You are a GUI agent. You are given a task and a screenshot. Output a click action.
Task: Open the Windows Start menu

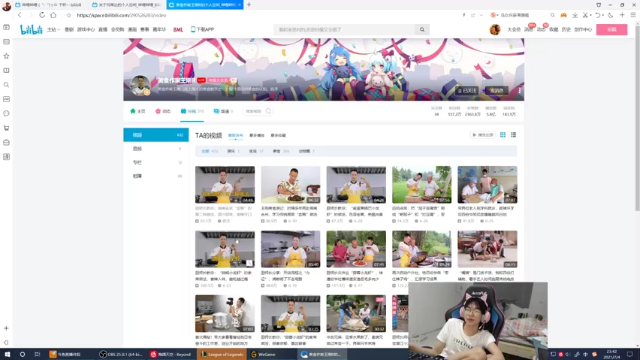pos(7,354)
